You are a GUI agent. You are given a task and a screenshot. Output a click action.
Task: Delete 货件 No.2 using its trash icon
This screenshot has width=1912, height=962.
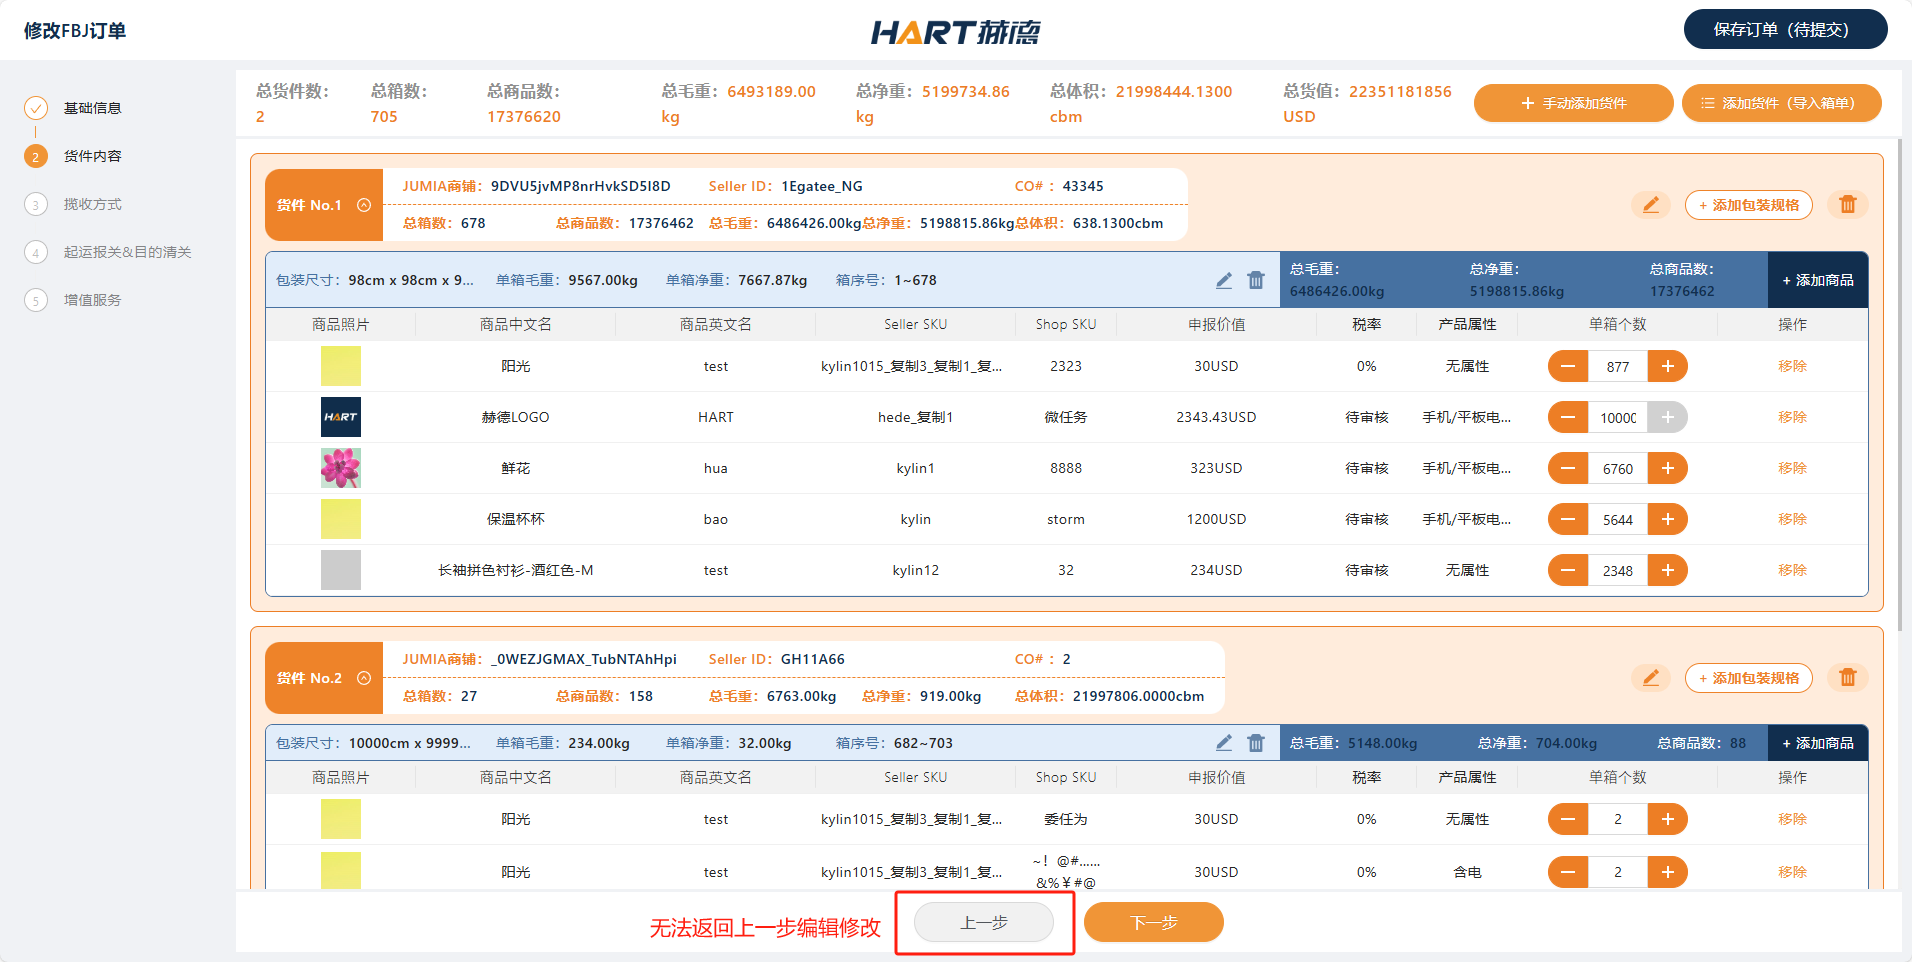(x=1847, y=678)
